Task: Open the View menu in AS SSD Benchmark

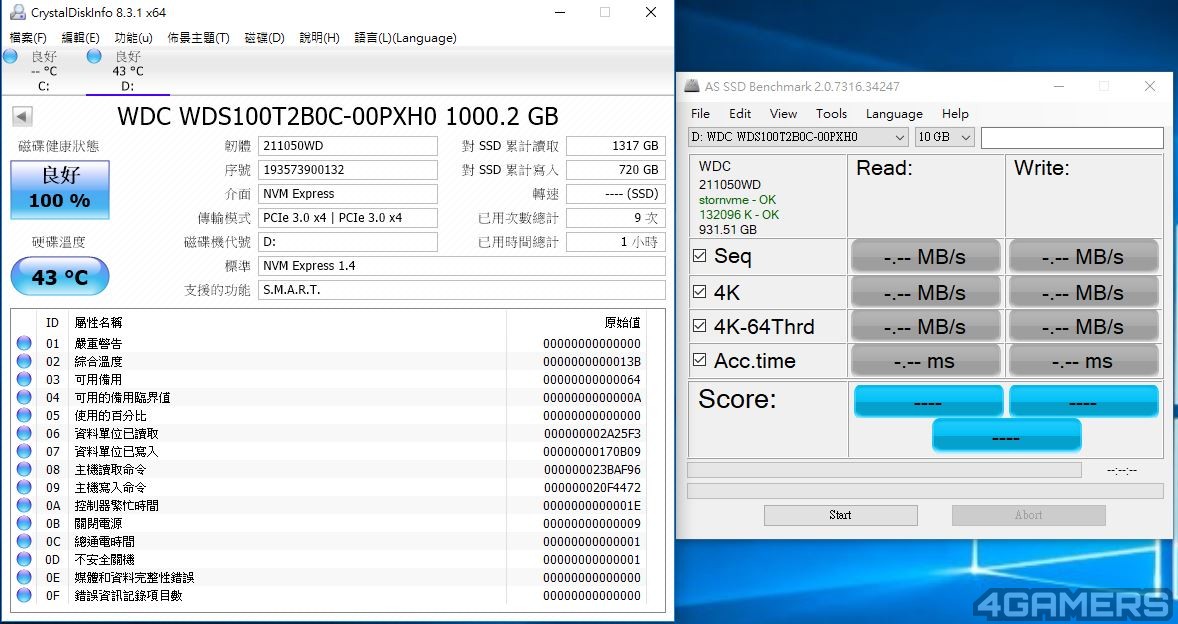Action: point(783,113)
